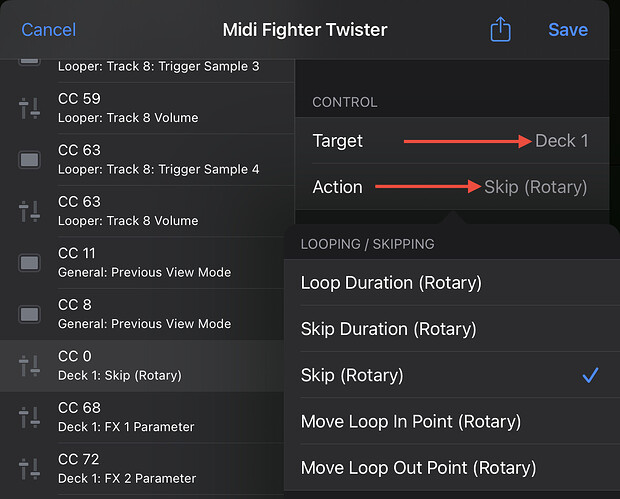Cancel the Midi Fighter Twister mapping
This screenshot has height=499, width=620.
point(48,30)
